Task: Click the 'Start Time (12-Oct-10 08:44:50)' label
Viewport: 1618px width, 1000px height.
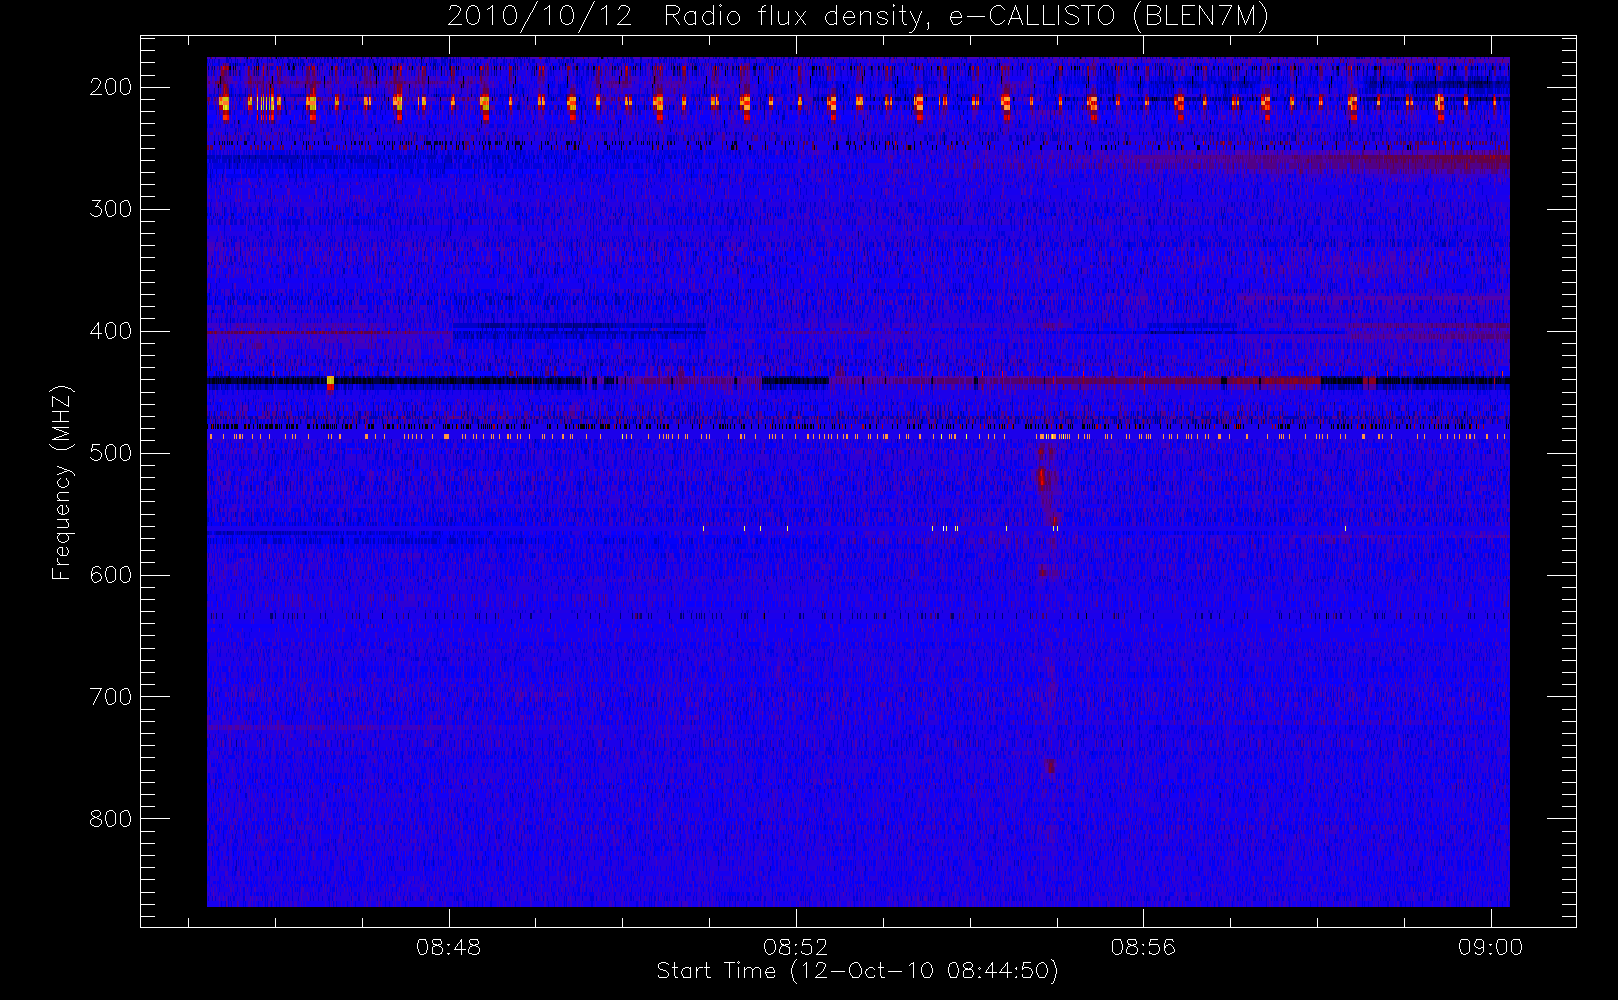Action: click(x=857, y=971)
